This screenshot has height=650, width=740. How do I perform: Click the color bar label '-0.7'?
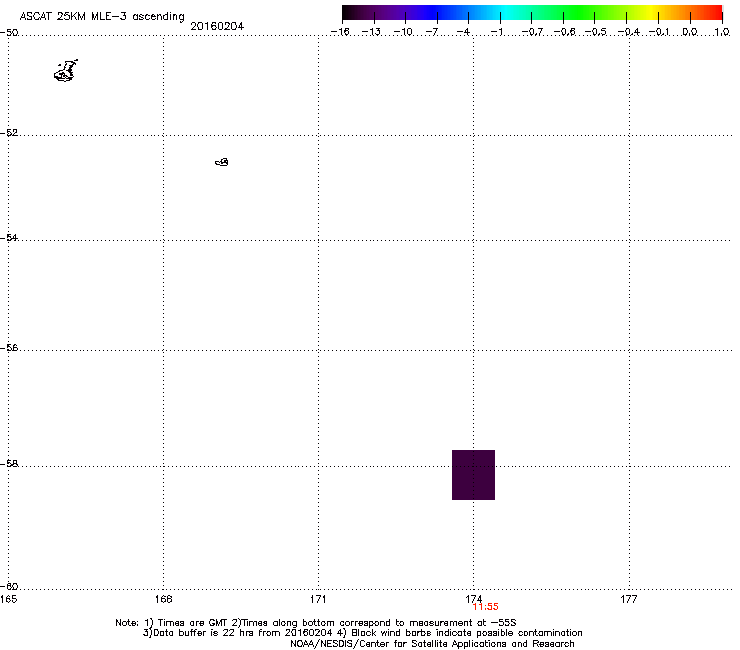(x=532, y=32)
